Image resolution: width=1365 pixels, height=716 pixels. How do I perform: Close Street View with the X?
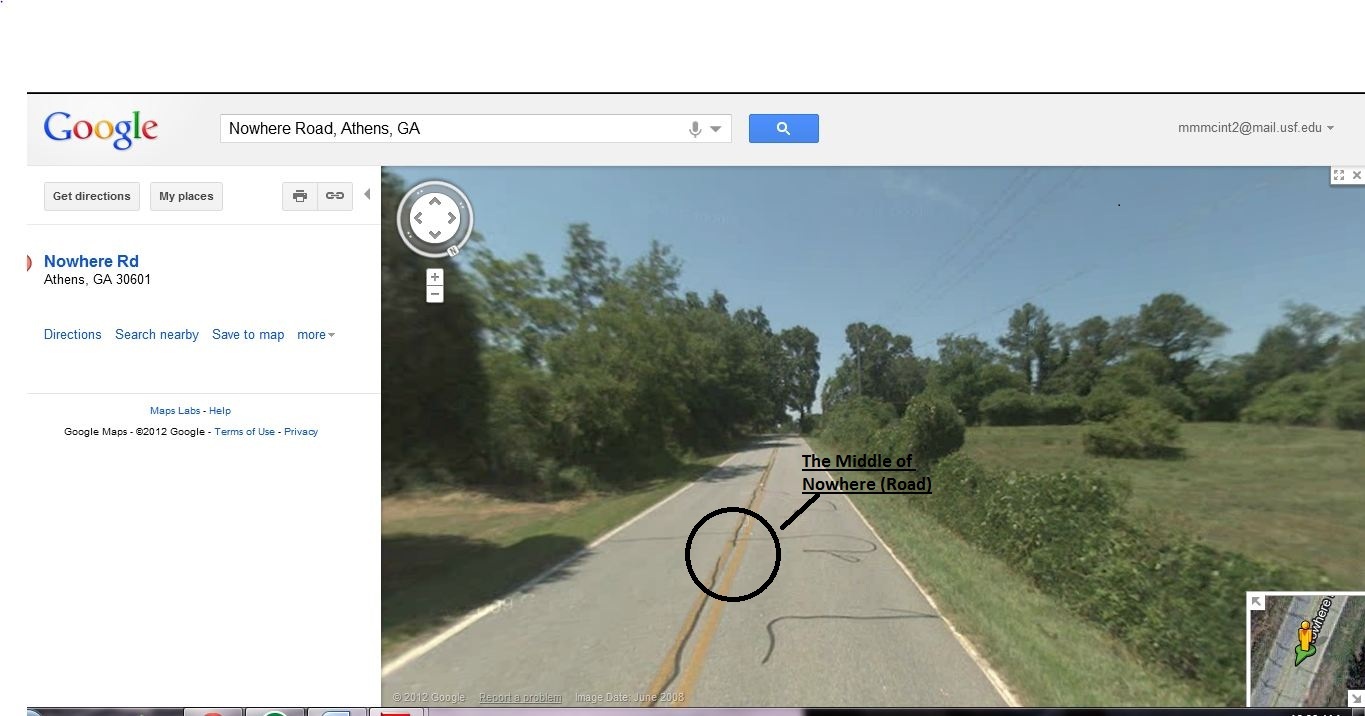(1357, 175)
